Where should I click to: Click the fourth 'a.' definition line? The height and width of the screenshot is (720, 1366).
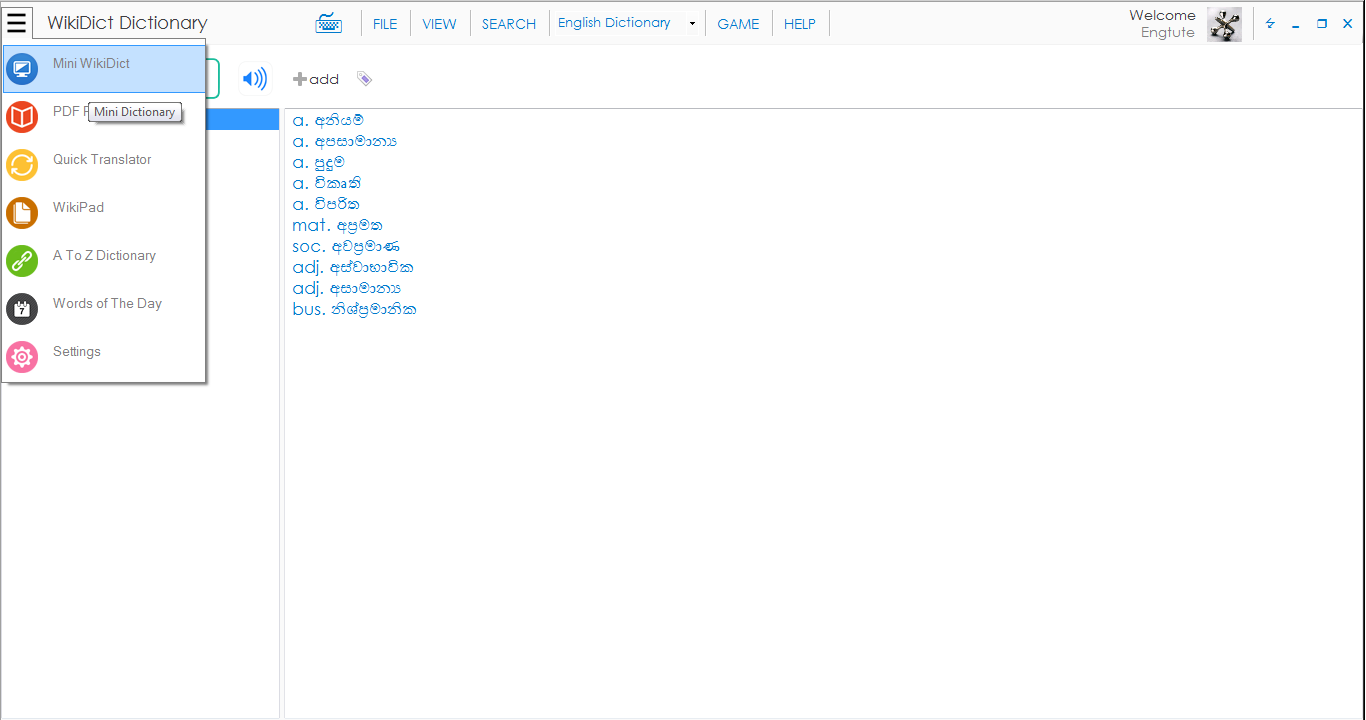pyautogui.click(x=327, y=183)
